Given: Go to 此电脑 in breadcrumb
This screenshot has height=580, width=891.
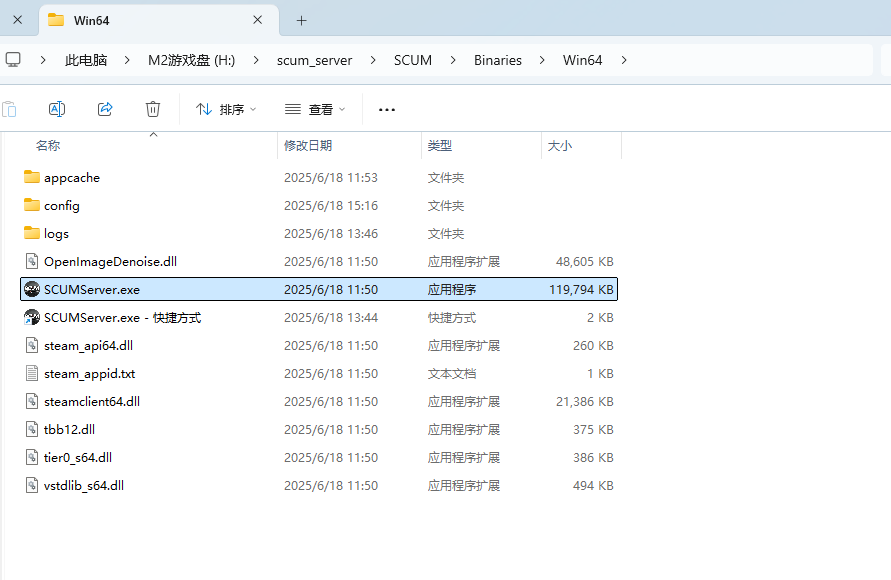Looking at the screenshot, I should (x=86, y=60).
